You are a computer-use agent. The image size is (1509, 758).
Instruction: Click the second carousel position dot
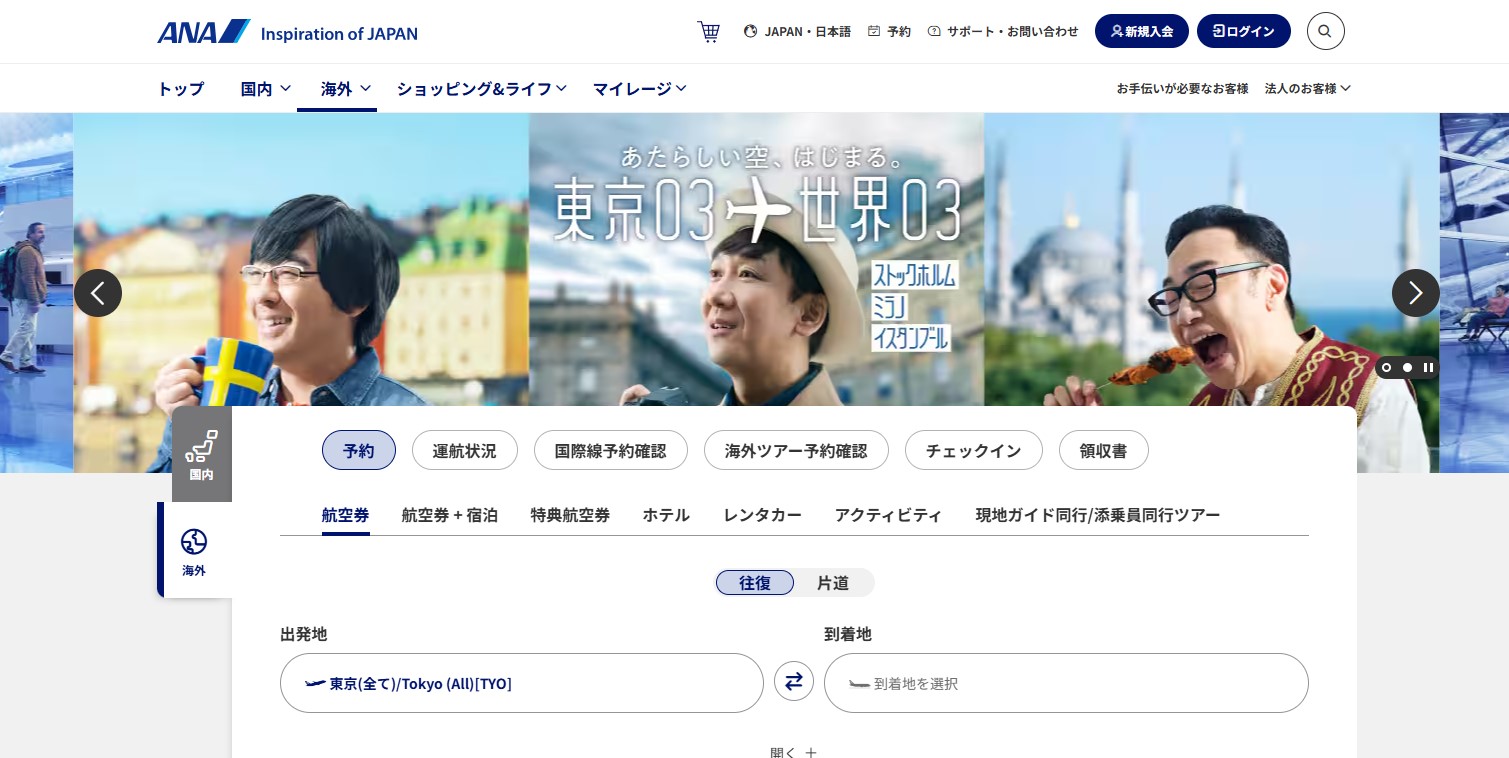(x=1407, y=367)
